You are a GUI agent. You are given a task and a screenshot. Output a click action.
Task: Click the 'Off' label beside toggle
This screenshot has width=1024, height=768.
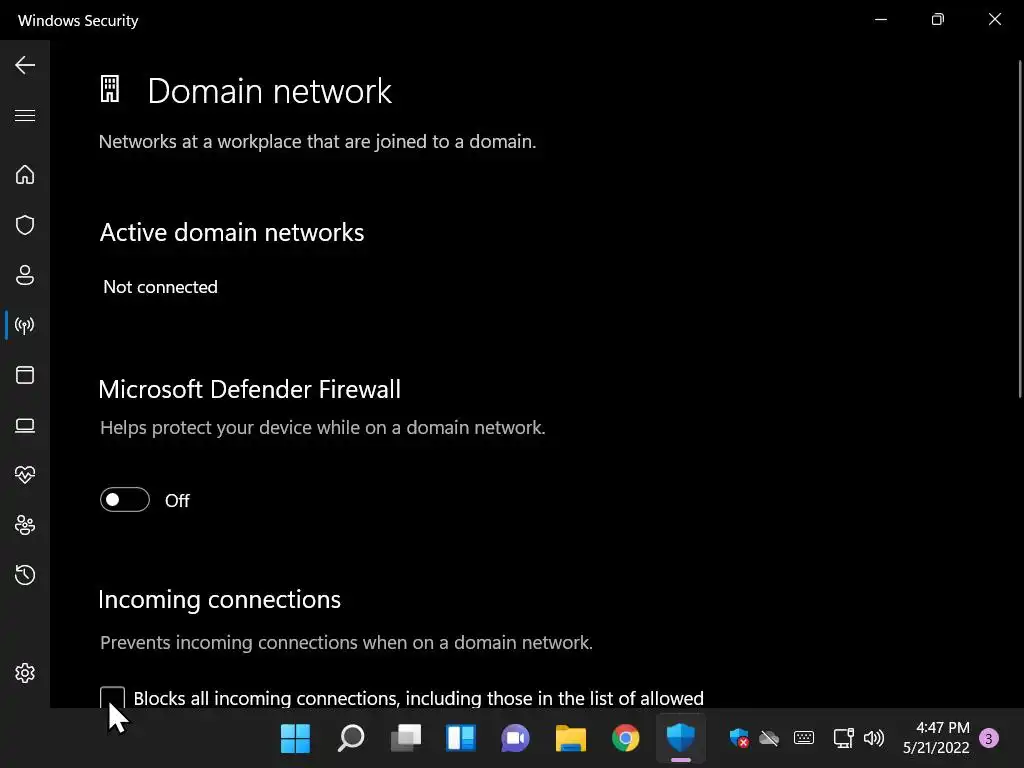[x=177, y=501]
